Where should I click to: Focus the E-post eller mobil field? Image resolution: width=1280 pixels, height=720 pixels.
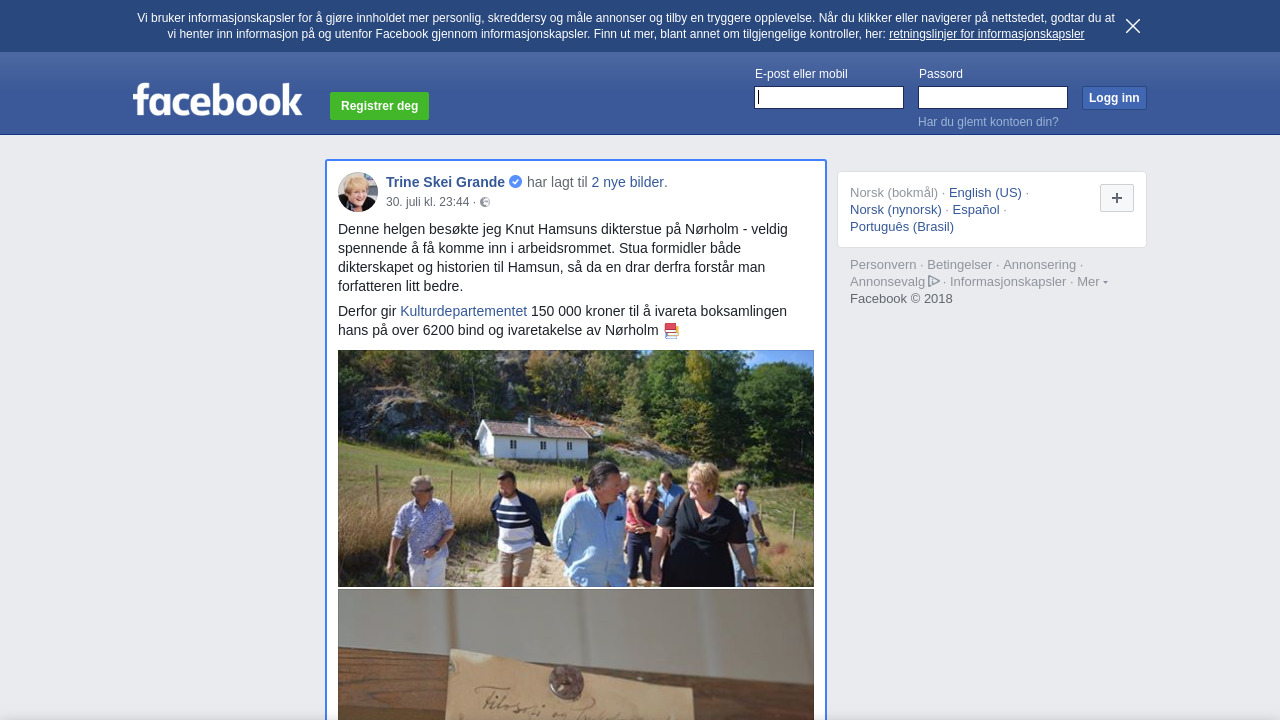click(x=829, y=97)
